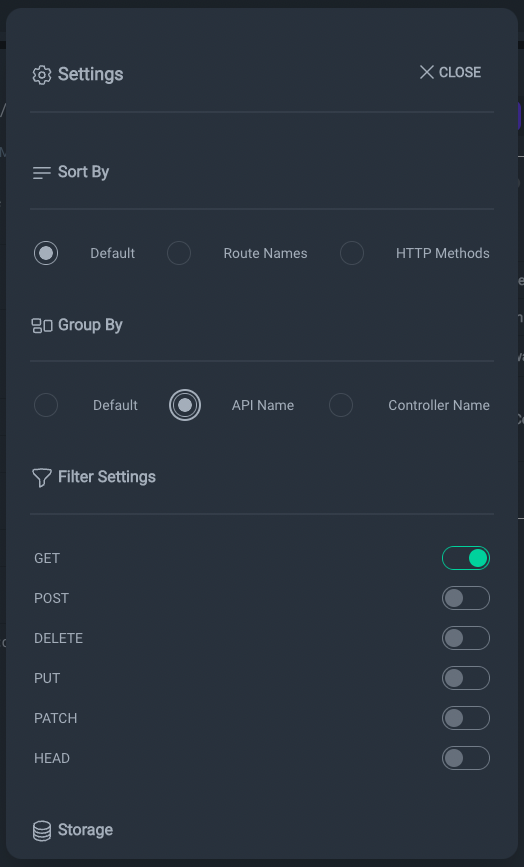Screen dimensions: 524x867
Task: Click the Filter Settings funnel icon
Action: click(42, 478)
